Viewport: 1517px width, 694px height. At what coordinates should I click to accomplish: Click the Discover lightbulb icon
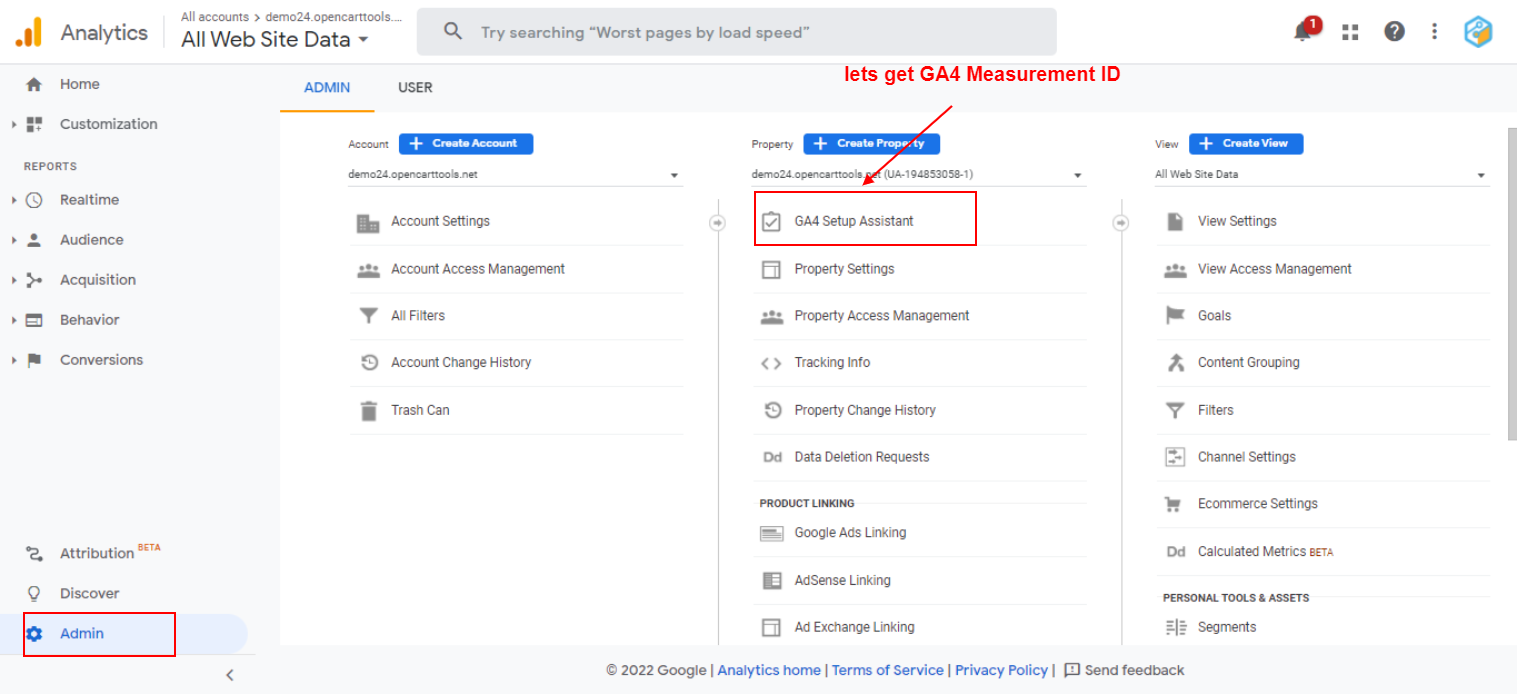point(34,593)
